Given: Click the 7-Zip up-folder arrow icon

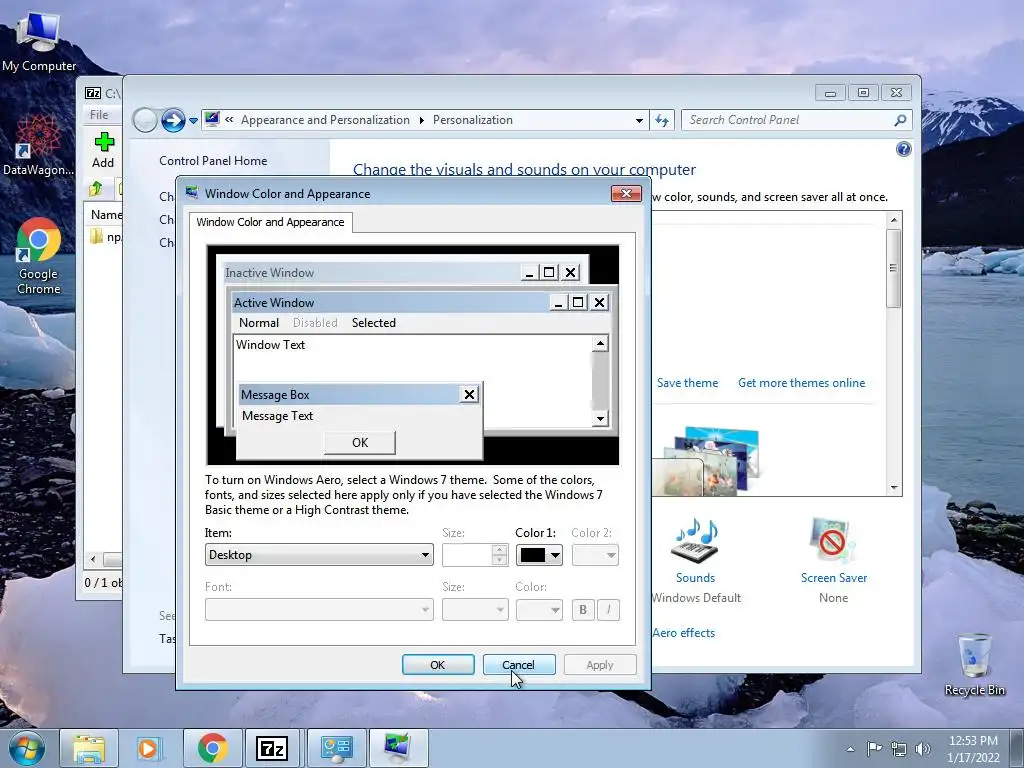Looking at the screenshot, I should point(96,189).
